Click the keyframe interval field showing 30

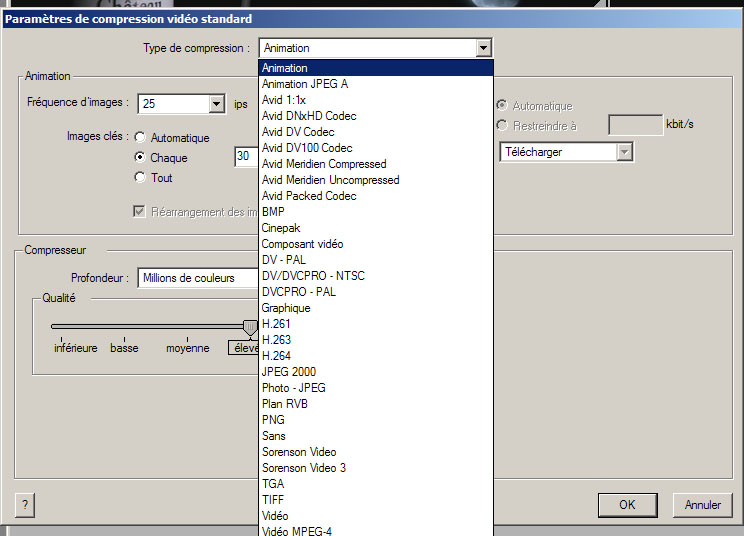(247, 156)
